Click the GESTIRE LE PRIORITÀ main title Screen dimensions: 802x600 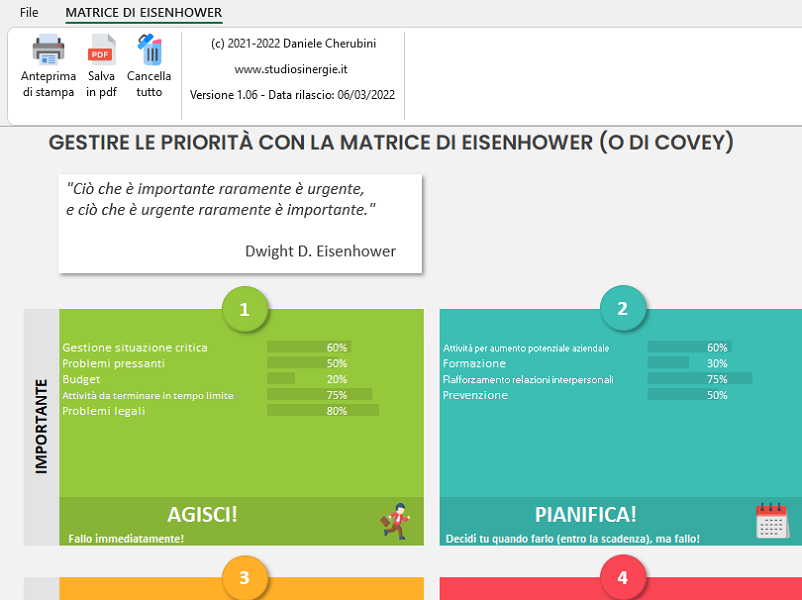tap(391, 142)
